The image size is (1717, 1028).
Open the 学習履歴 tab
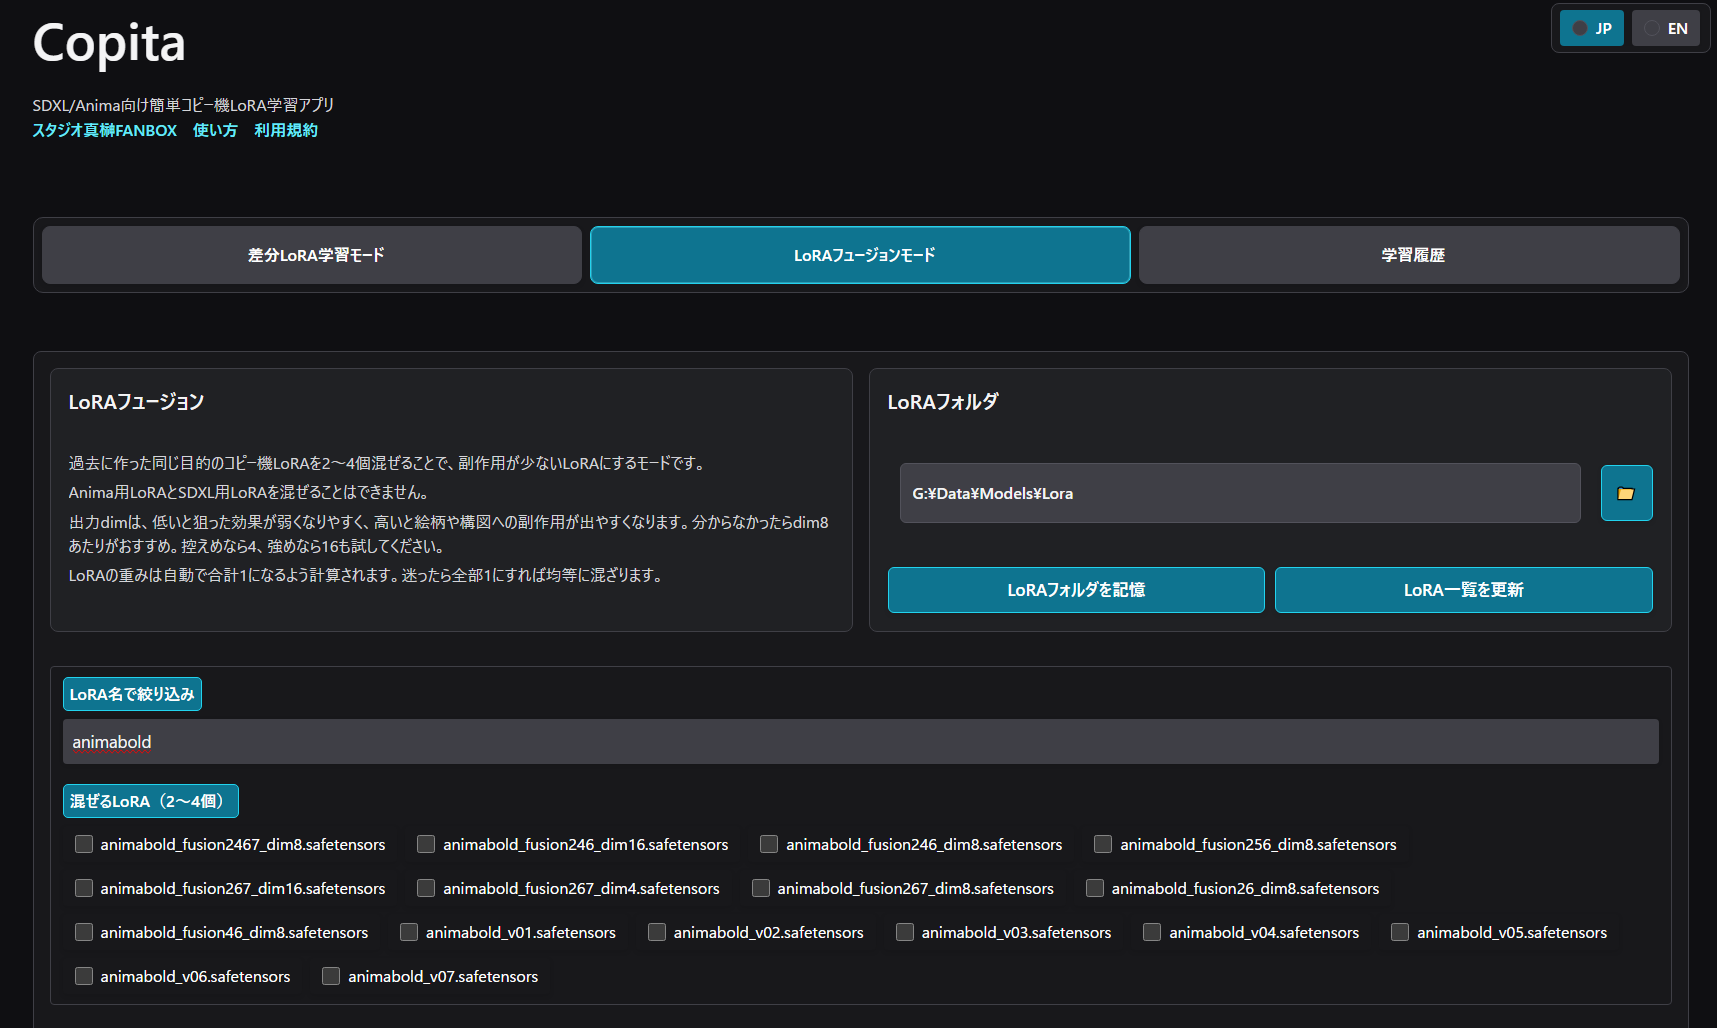(1409, 255)
